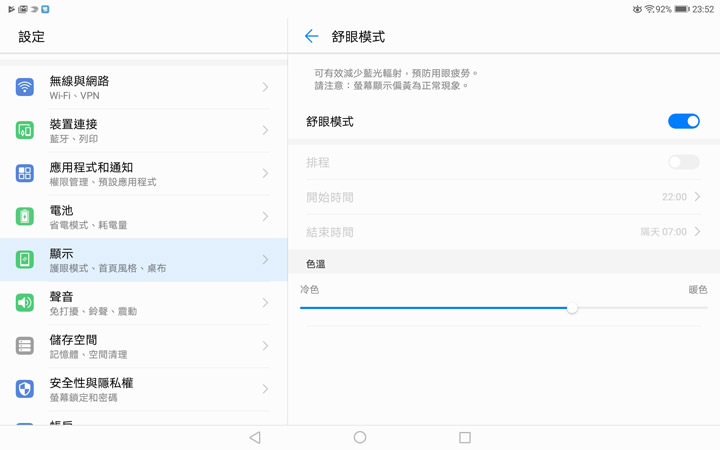Tap the 設定 header title
This screenshot has width=720, height=450.
32,36
